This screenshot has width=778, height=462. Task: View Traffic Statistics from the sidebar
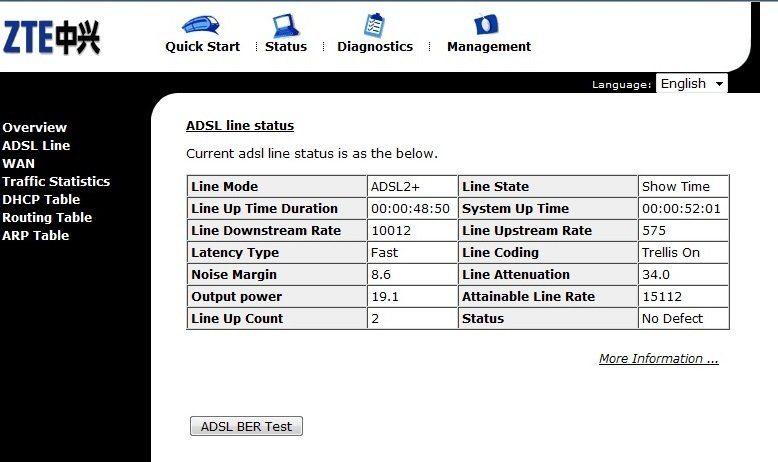click(x=56, y=182)
